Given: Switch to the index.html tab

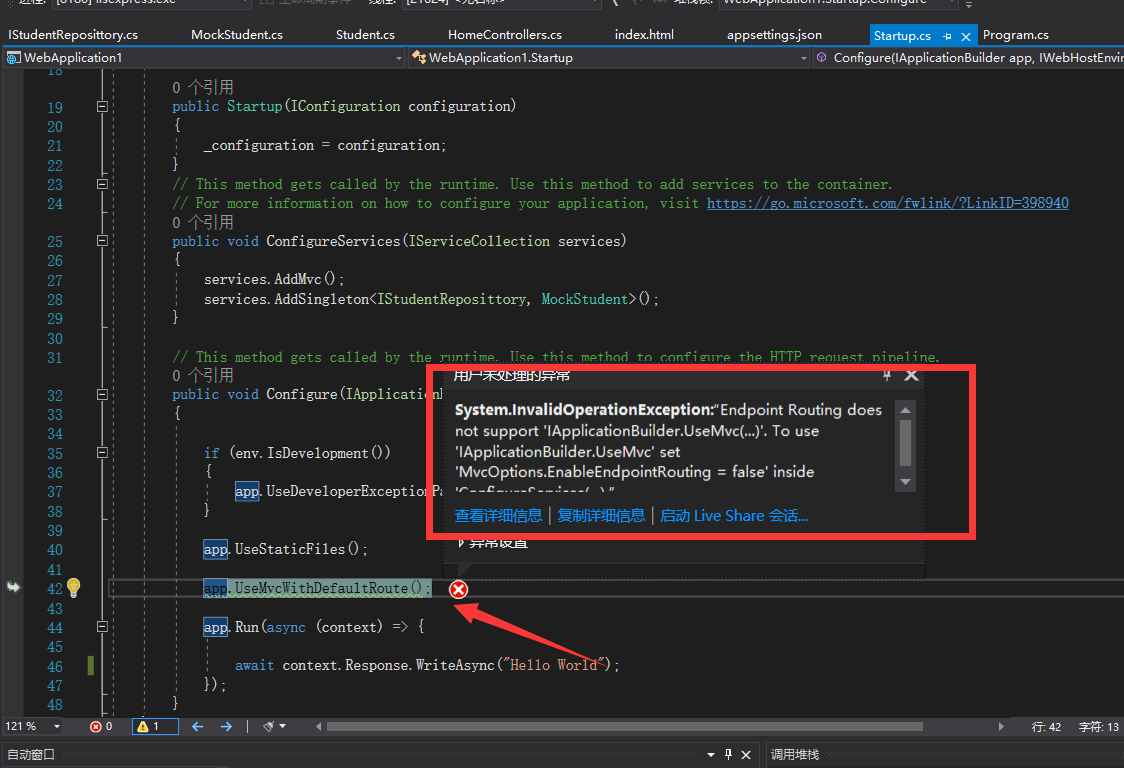Looking at the screenshot, I should point(644,34).
